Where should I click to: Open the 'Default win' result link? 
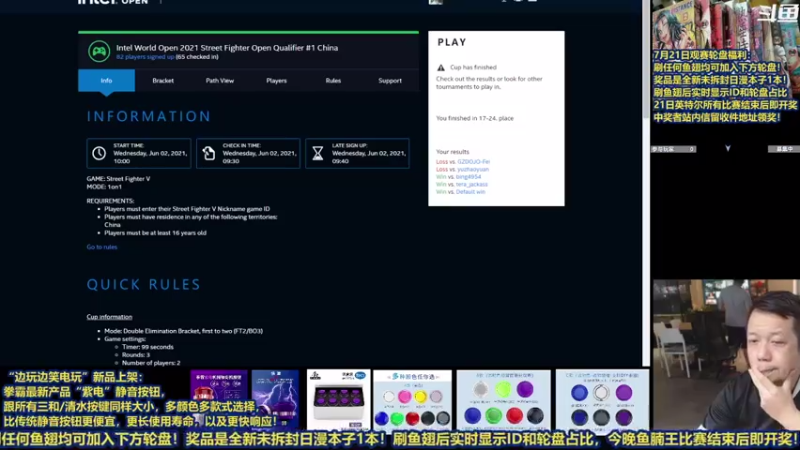click(470, 192)
